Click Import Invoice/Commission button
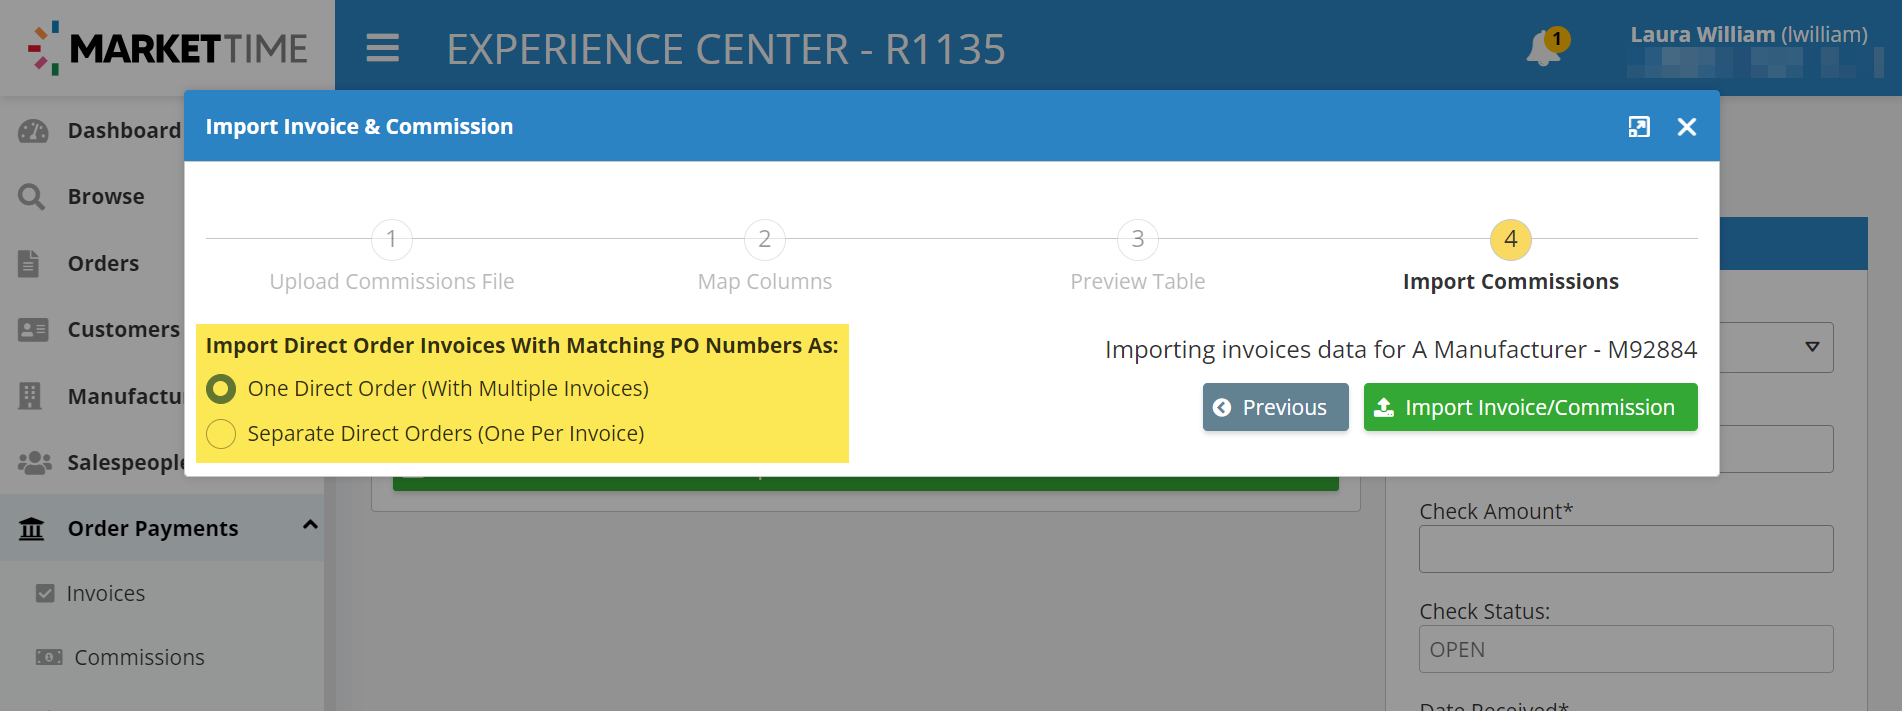The height and width of the screenshot is (711, 1902). click(1530, 408)
